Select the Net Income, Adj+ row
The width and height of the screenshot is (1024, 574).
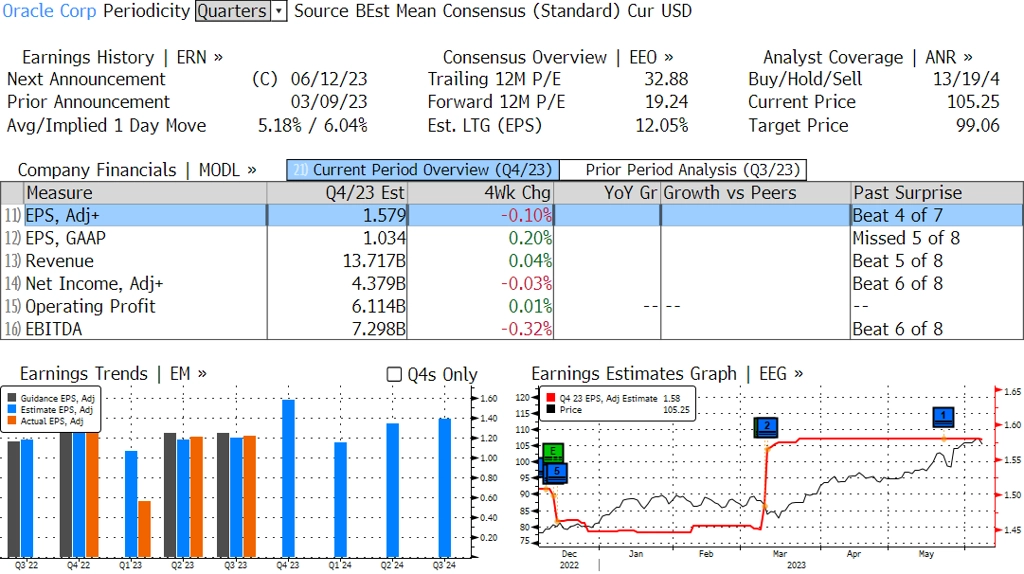coord(512,284)
